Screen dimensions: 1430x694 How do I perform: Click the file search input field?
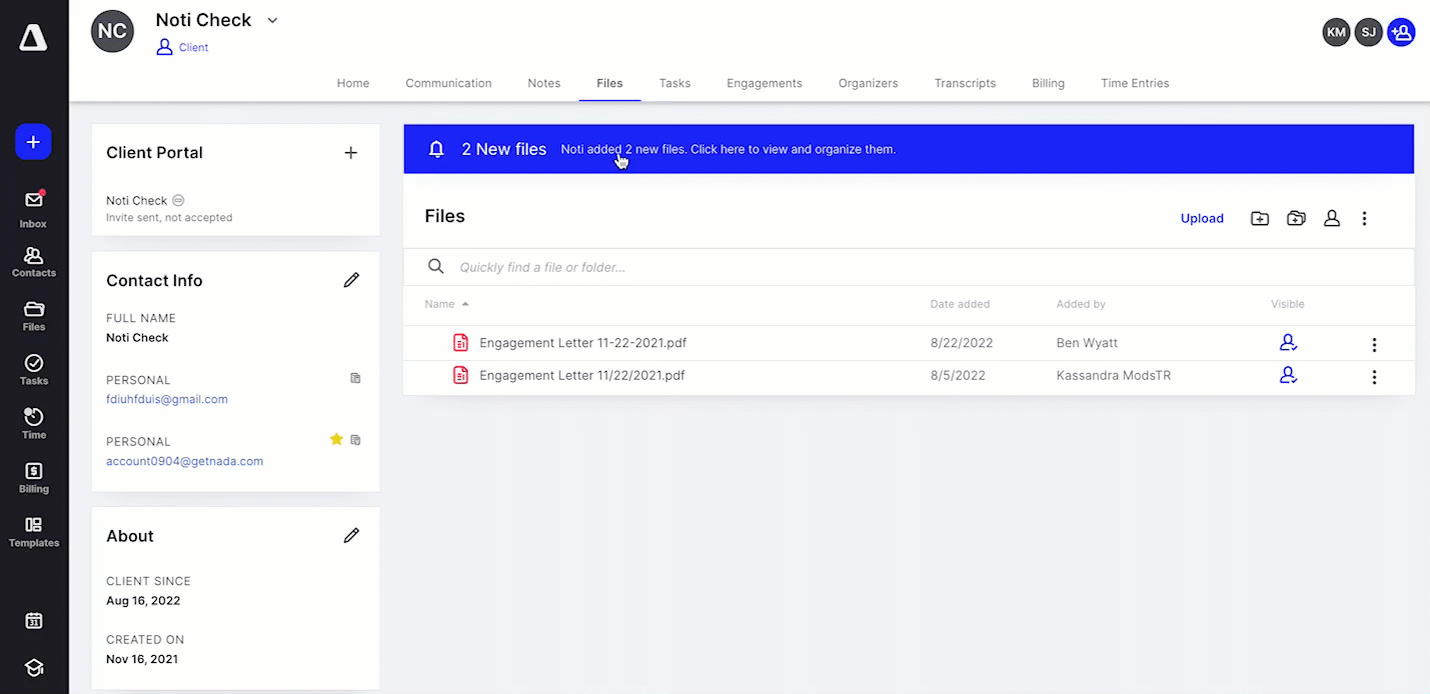[908, 267]
